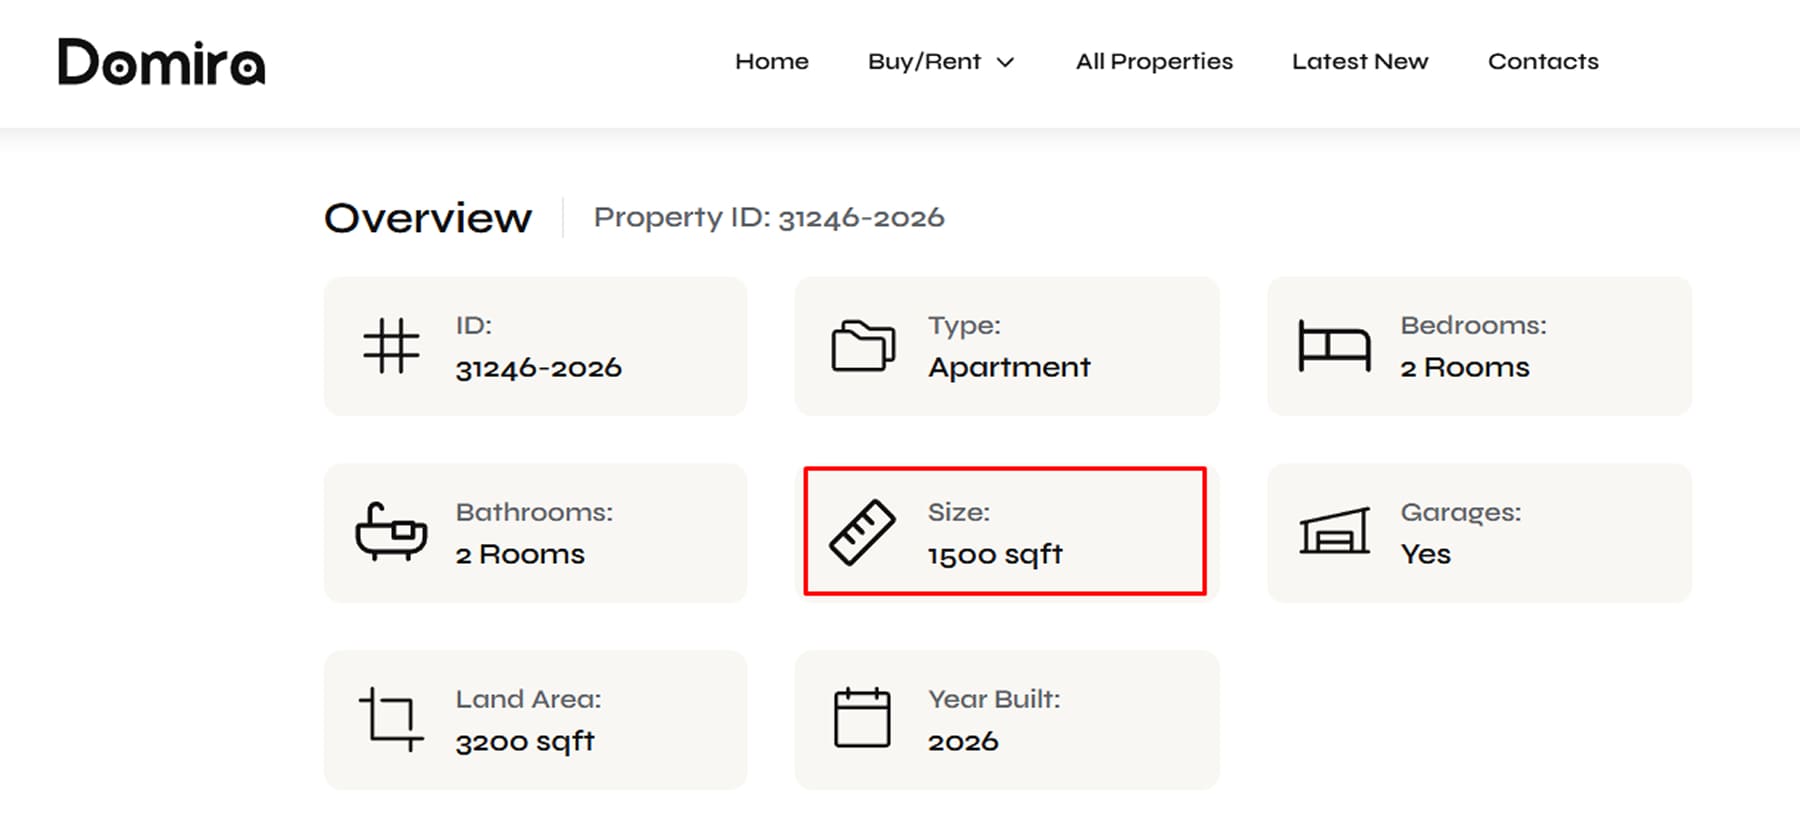Open the Buy/Rent menu

941,62
